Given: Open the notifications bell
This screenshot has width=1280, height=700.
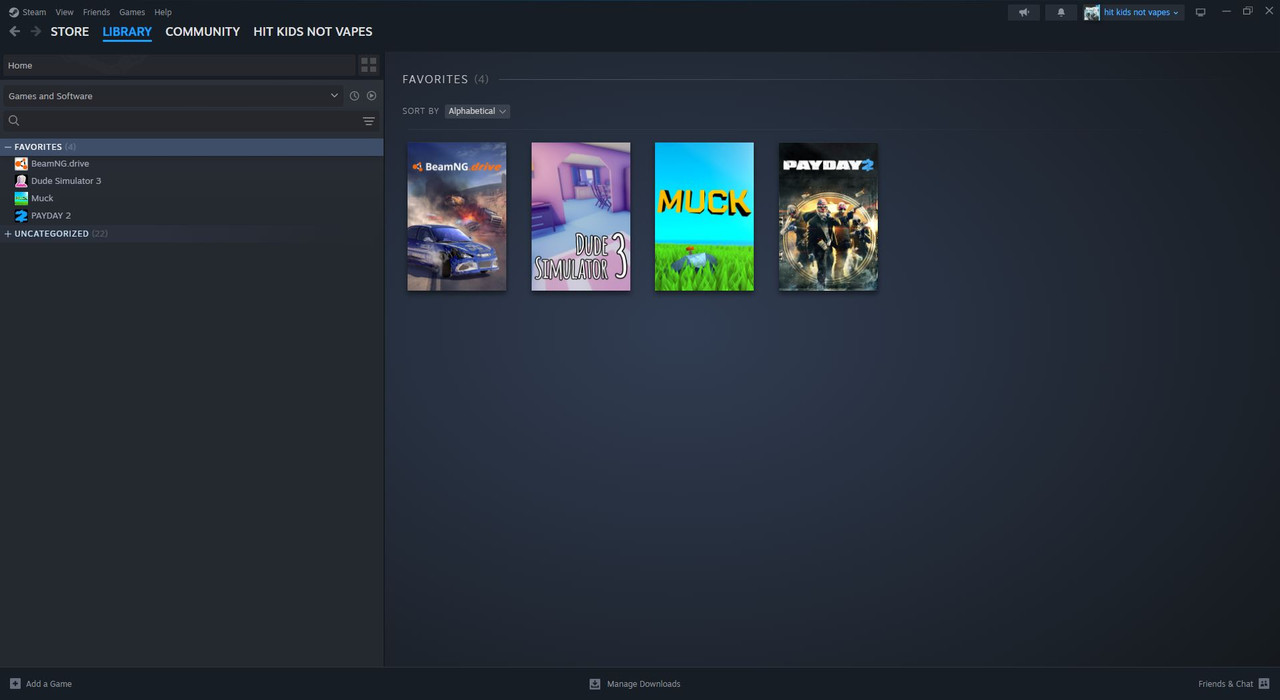Looking at the screenshot, I should [x=1061, y=12].
